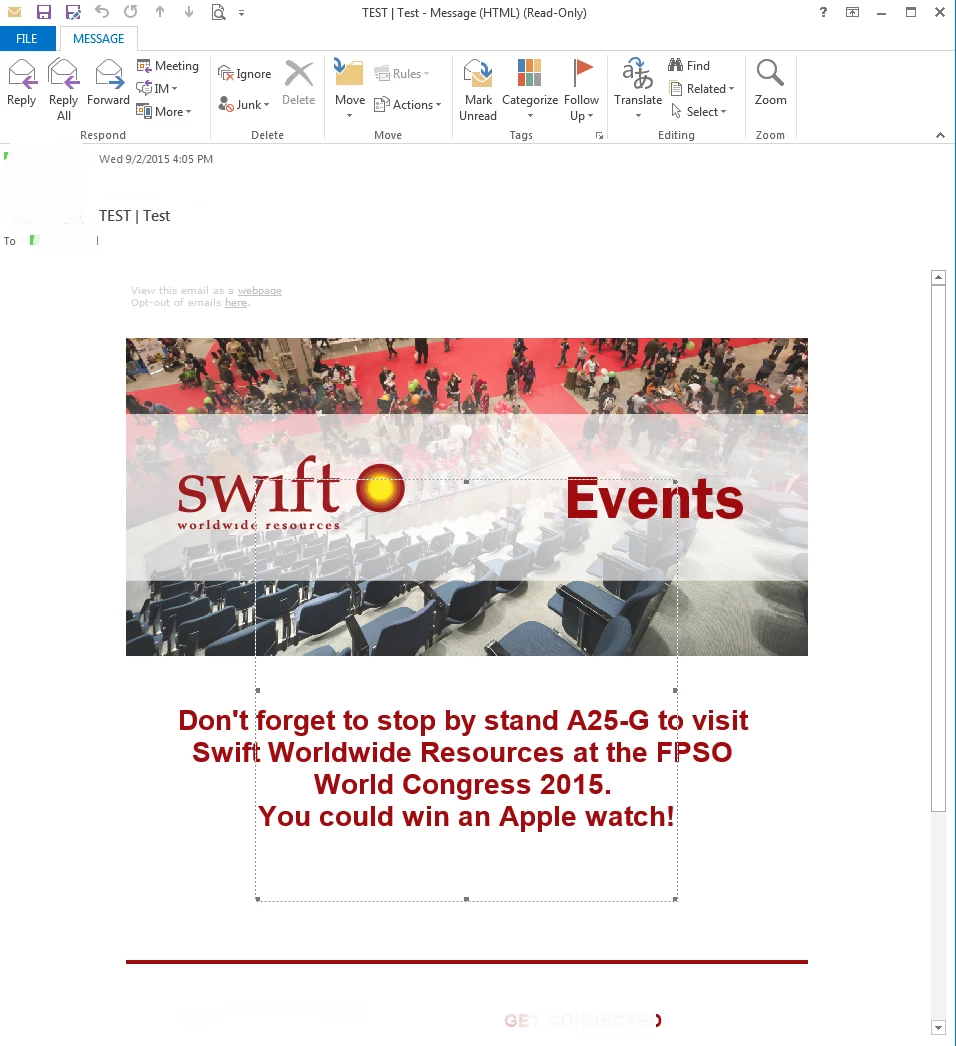Go to the previous item arrow

[160, 11]
